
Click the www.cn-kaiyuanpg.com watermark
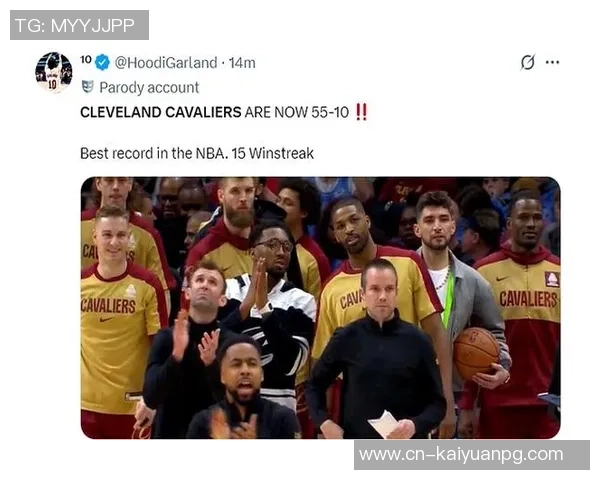[461, 455]
